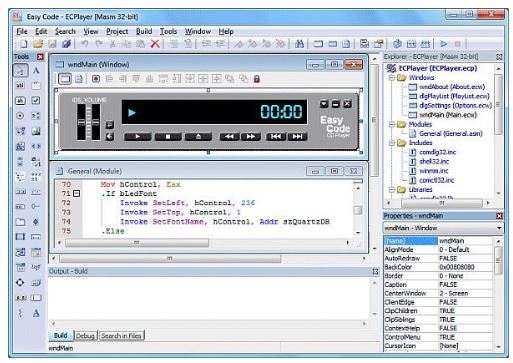Open the Window menu
513x363 pixels.
pyautogui.click(x=198, y=32)
